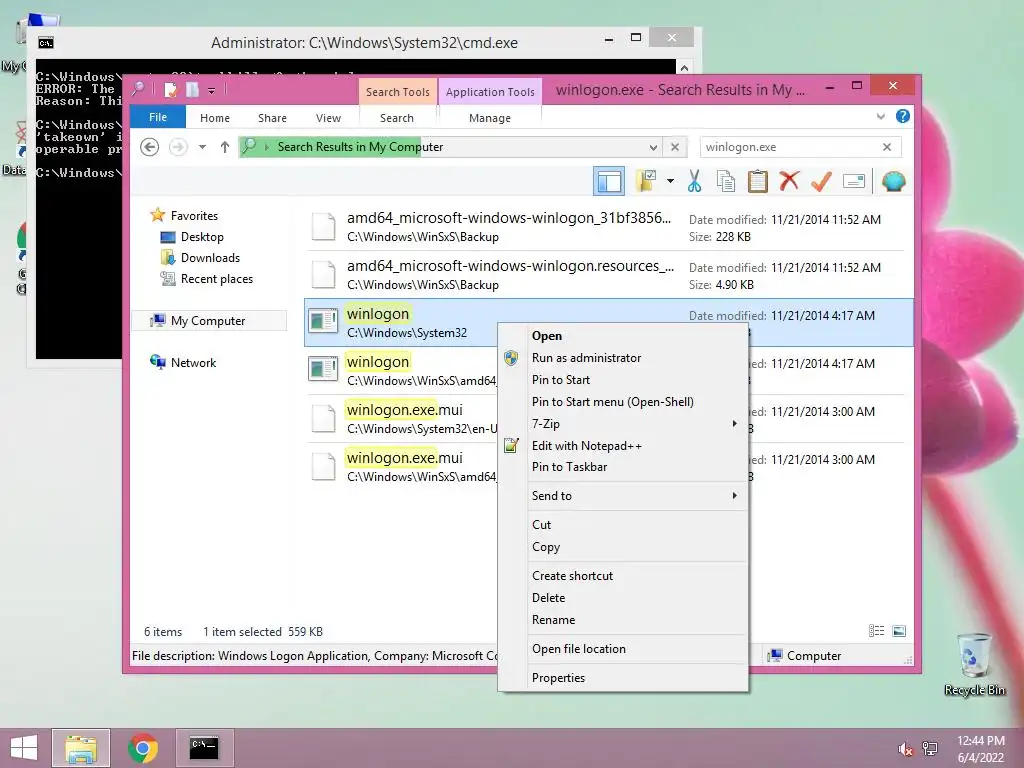Open Customize Quick Access Toolbar dropdown
1024x768 pixels.
coord(212,90)
